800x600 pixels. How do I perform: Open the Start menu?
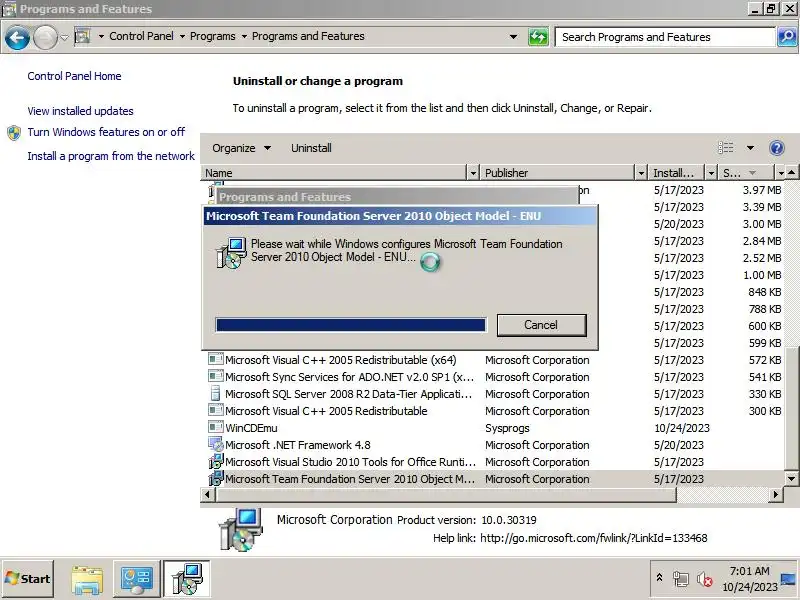(28, 579)
